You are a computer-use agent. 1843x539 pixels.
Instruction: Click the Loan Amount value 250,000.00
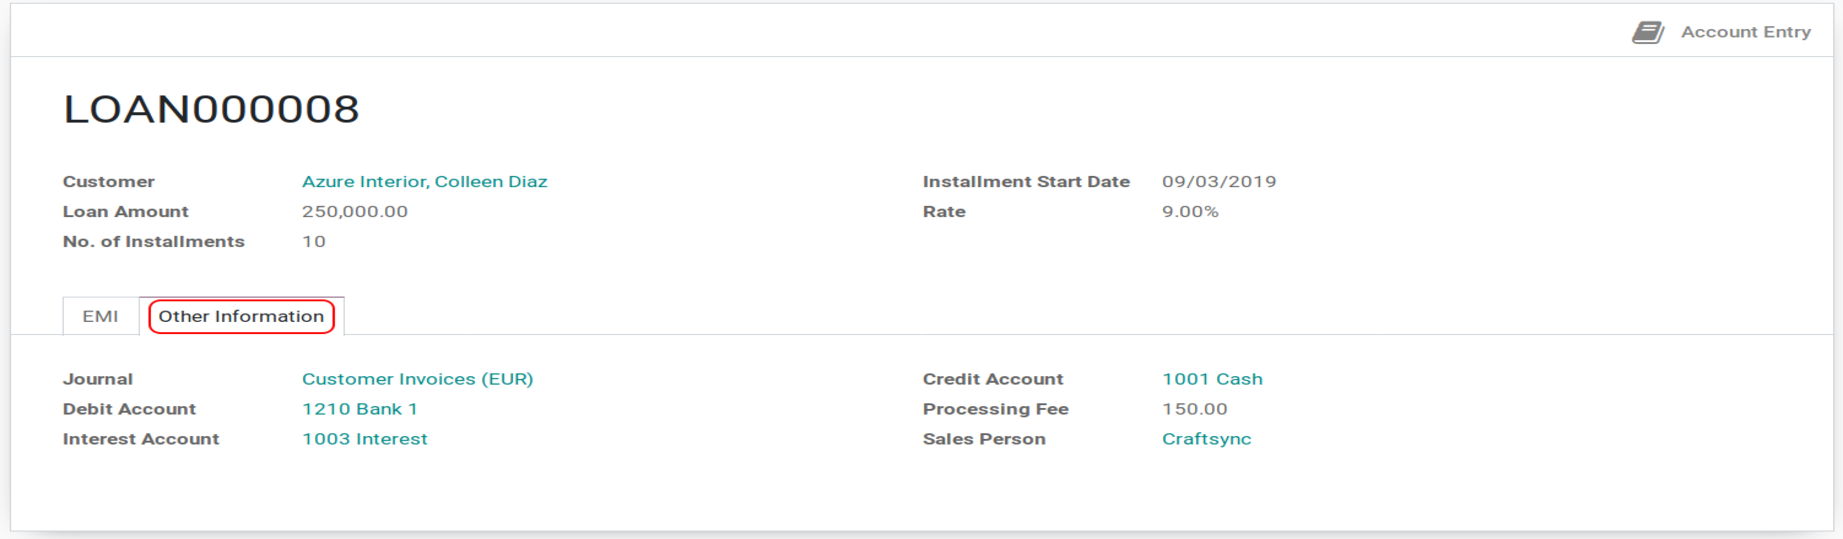pyautogui.click(x=354, y=212)
